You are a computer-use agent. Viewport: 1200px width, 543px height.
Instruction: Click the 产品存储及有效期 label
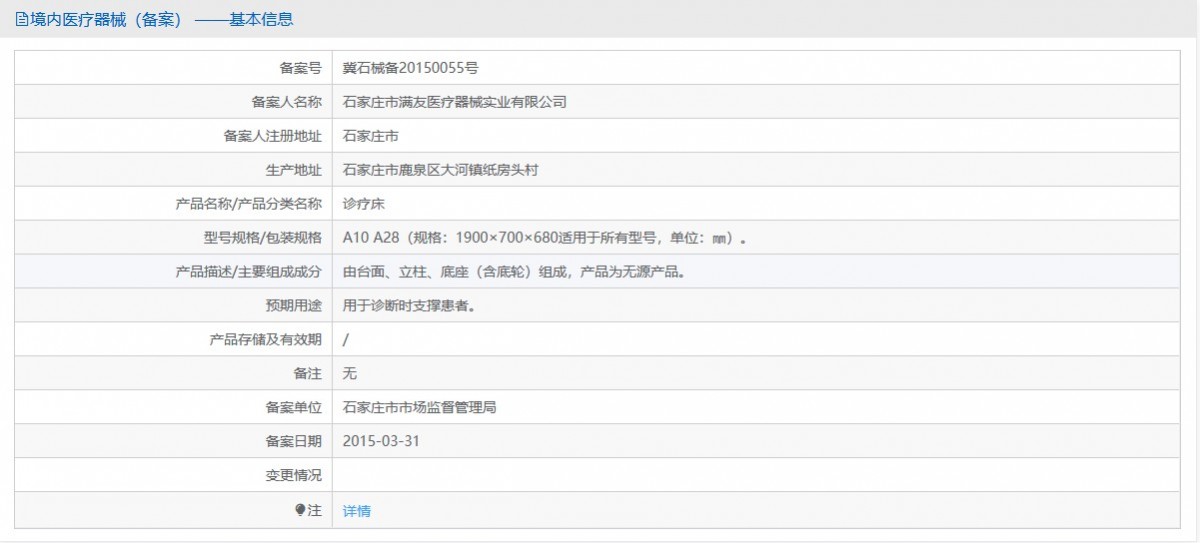pyautogui.click(x=266, y=340)
